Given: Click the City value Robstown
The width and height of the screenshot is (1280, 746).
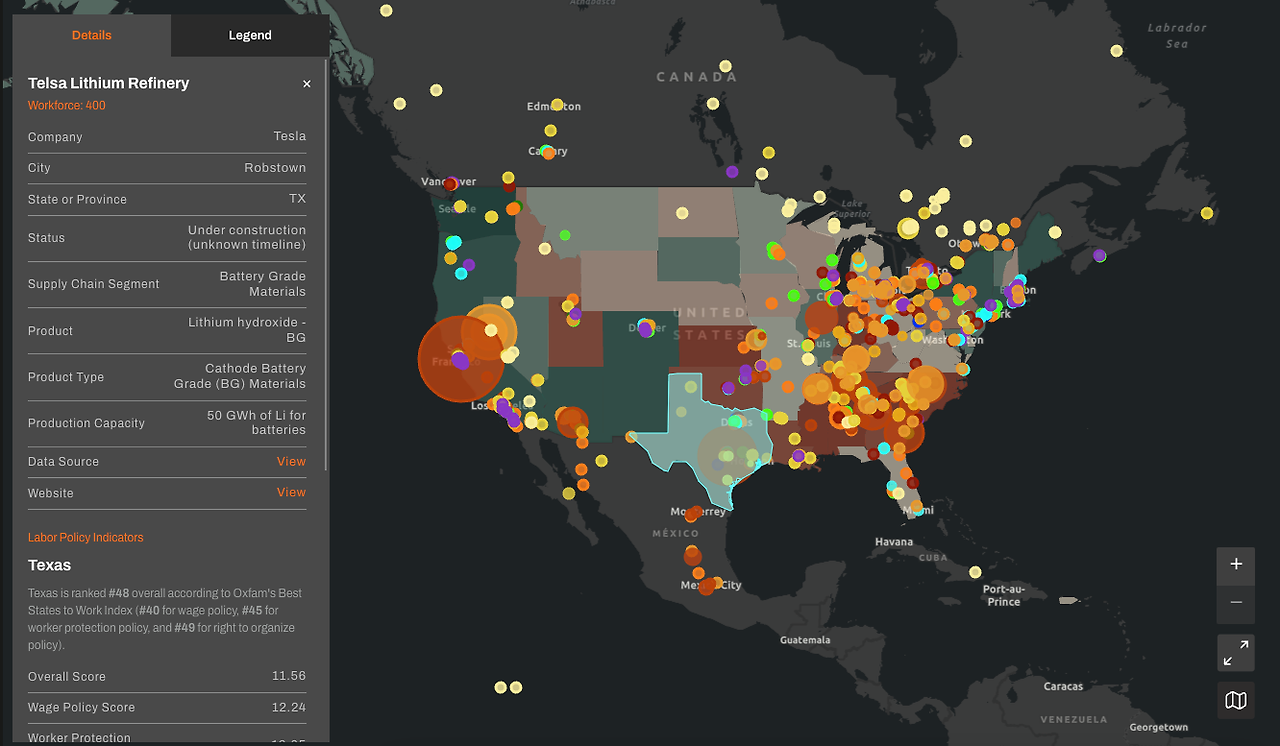Looking at the screenshot, I should (x=275, y=167).
